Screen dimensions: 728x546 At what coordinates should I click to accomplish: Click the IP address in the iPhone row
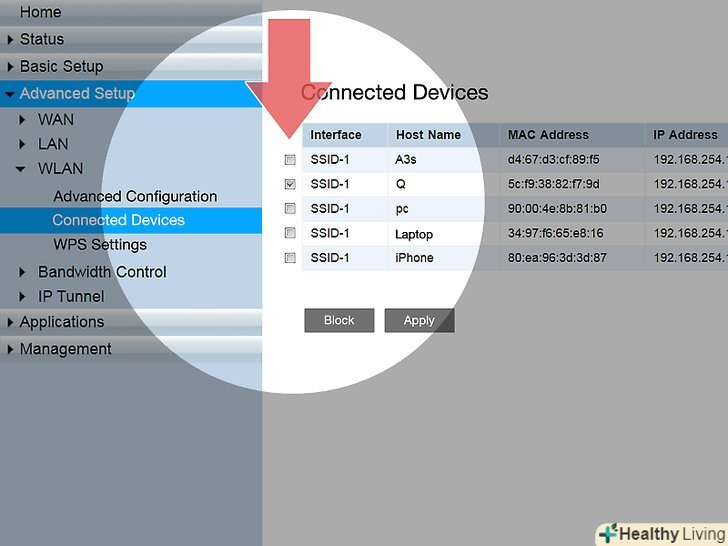click(x=691, y=258)
